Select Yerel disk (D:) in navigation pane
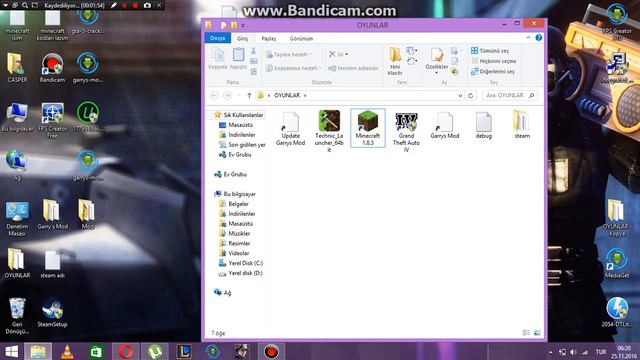Viewport: 640px width, 360px height. [x=241, y=273]
